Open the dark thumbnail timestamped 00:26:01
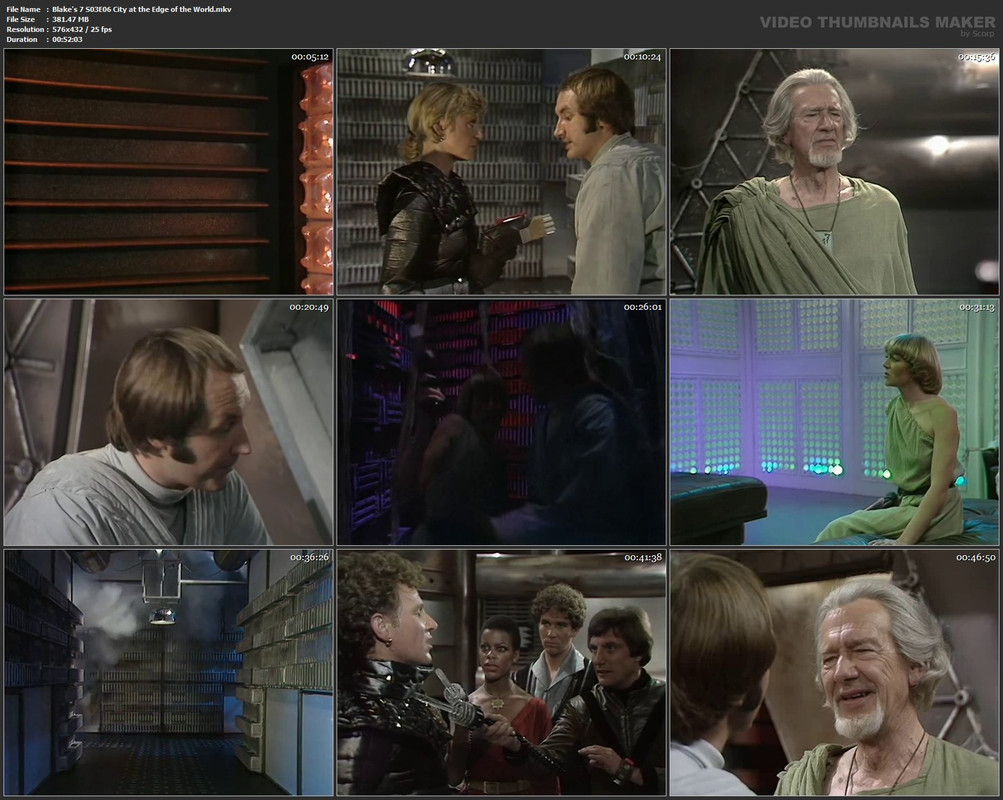 (x=502, y=422)
